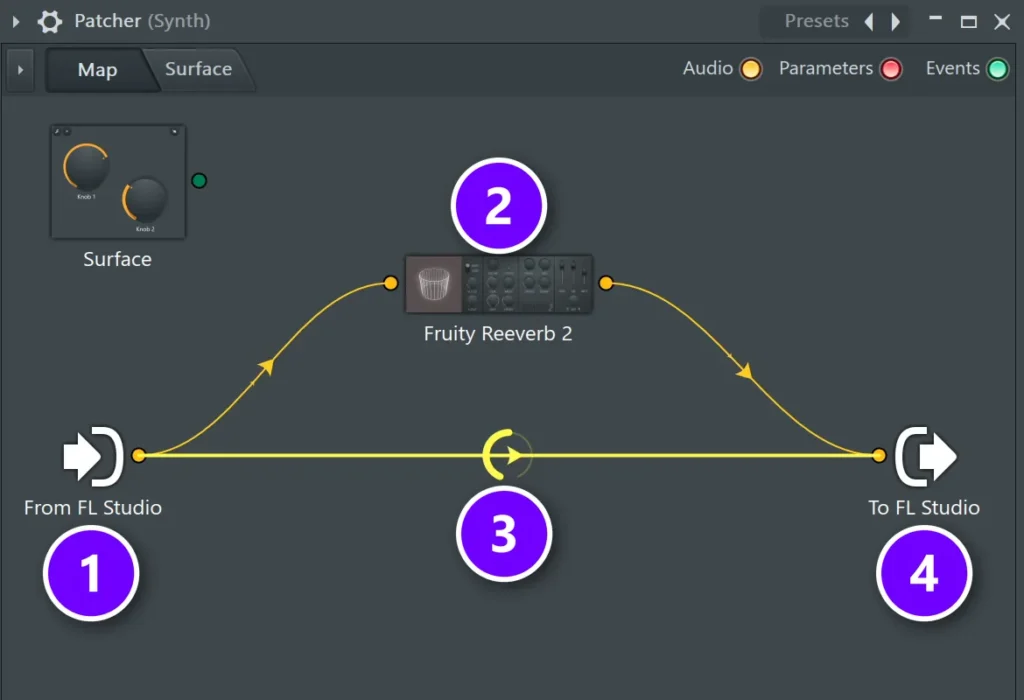The image size is (1024, 700).
Task: Click the To FL Studio audio input port
Action: point(879,455)
